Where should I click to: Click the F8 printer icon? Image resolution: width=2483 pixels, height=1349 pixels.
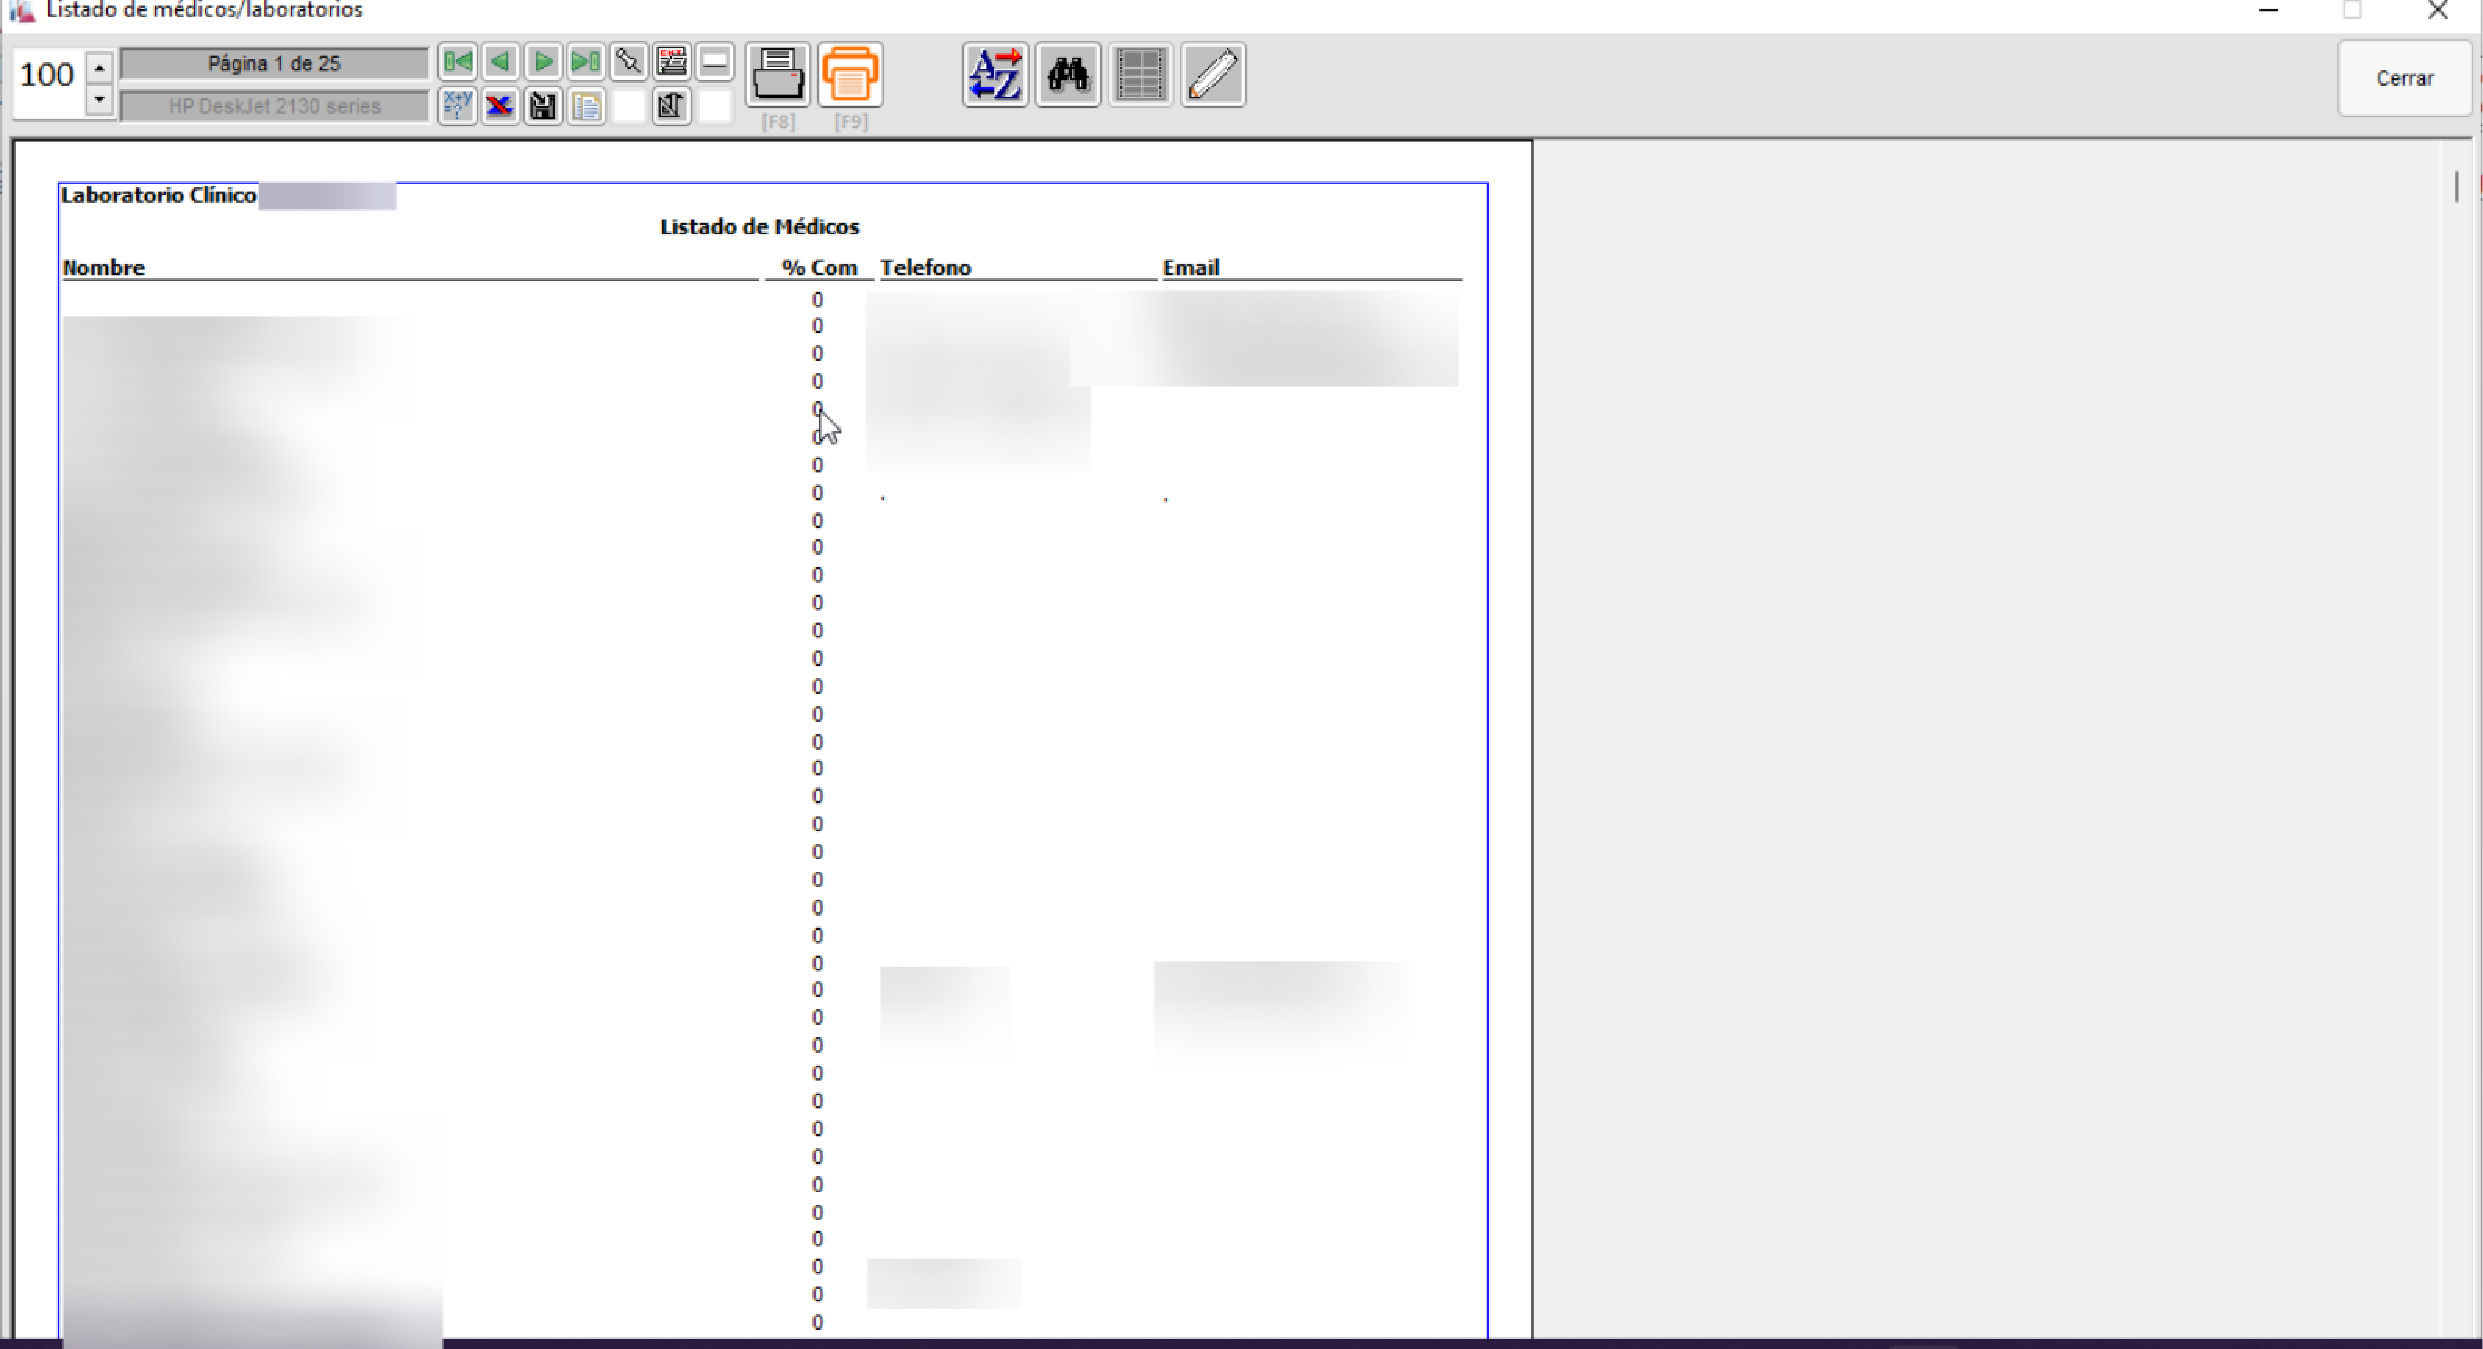pyautogui.click(x=777, y=75)
